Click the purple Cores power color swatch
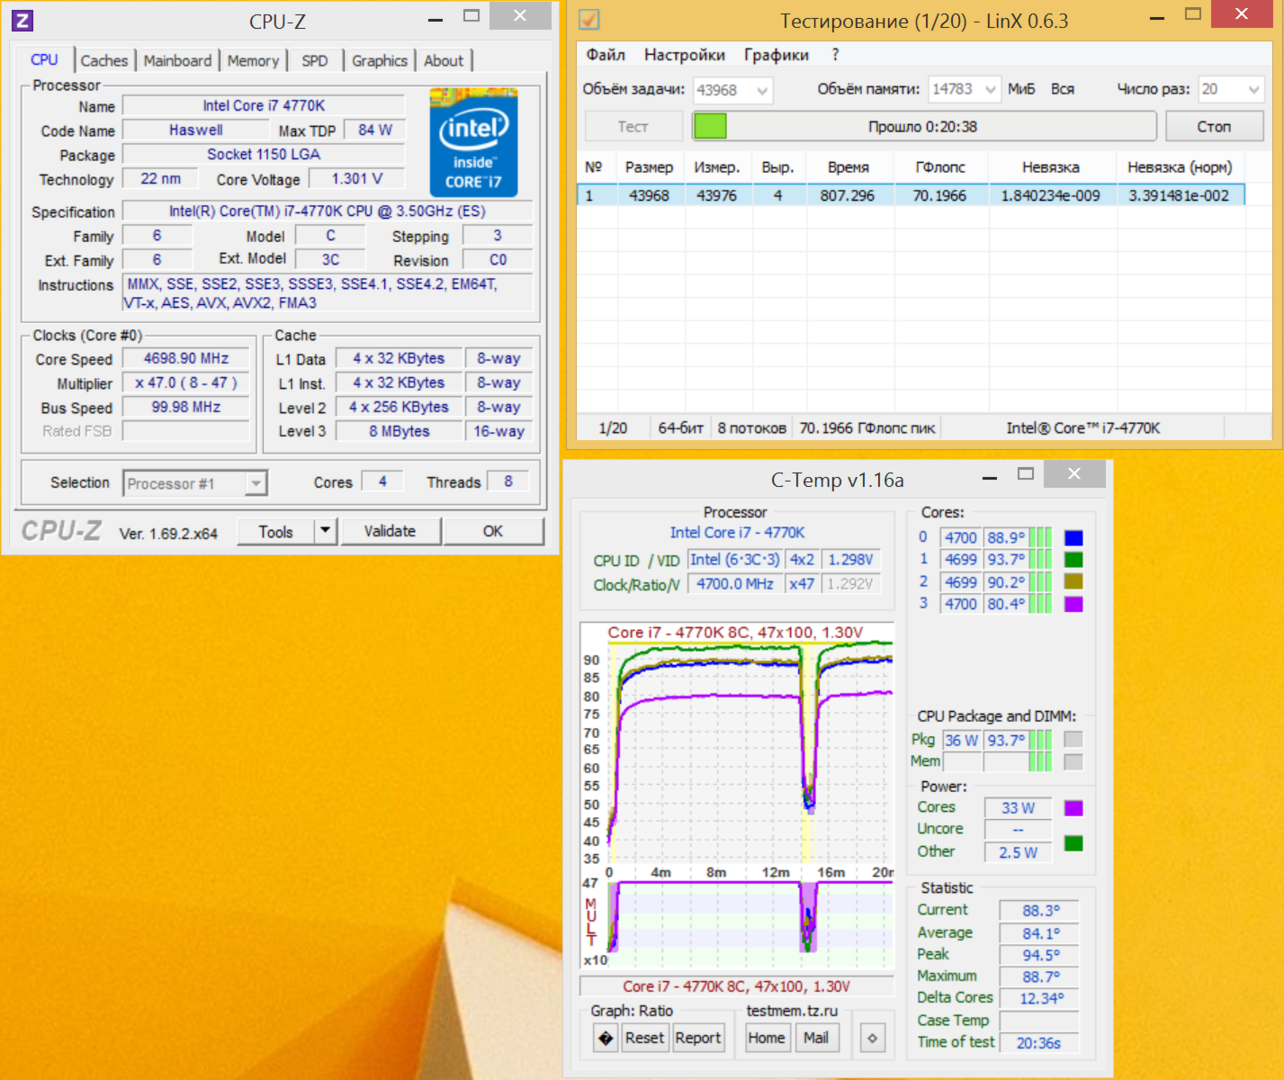Image resolution: width=1284 pixels, height=1080 pixels. (1073, 808)
